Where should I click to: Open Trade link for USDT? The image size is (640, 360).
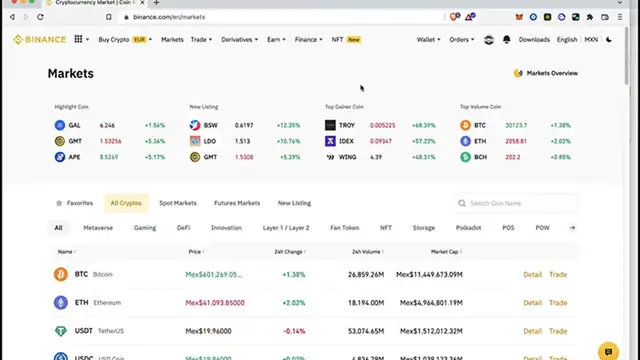[558, 331]
